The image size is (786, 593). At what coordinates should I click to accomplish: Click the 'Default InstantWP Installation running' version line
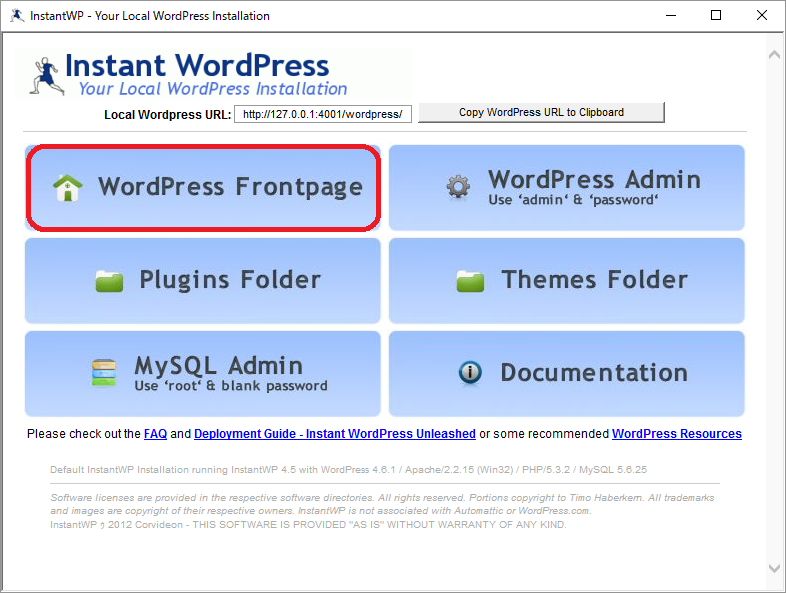click(348, 470)
